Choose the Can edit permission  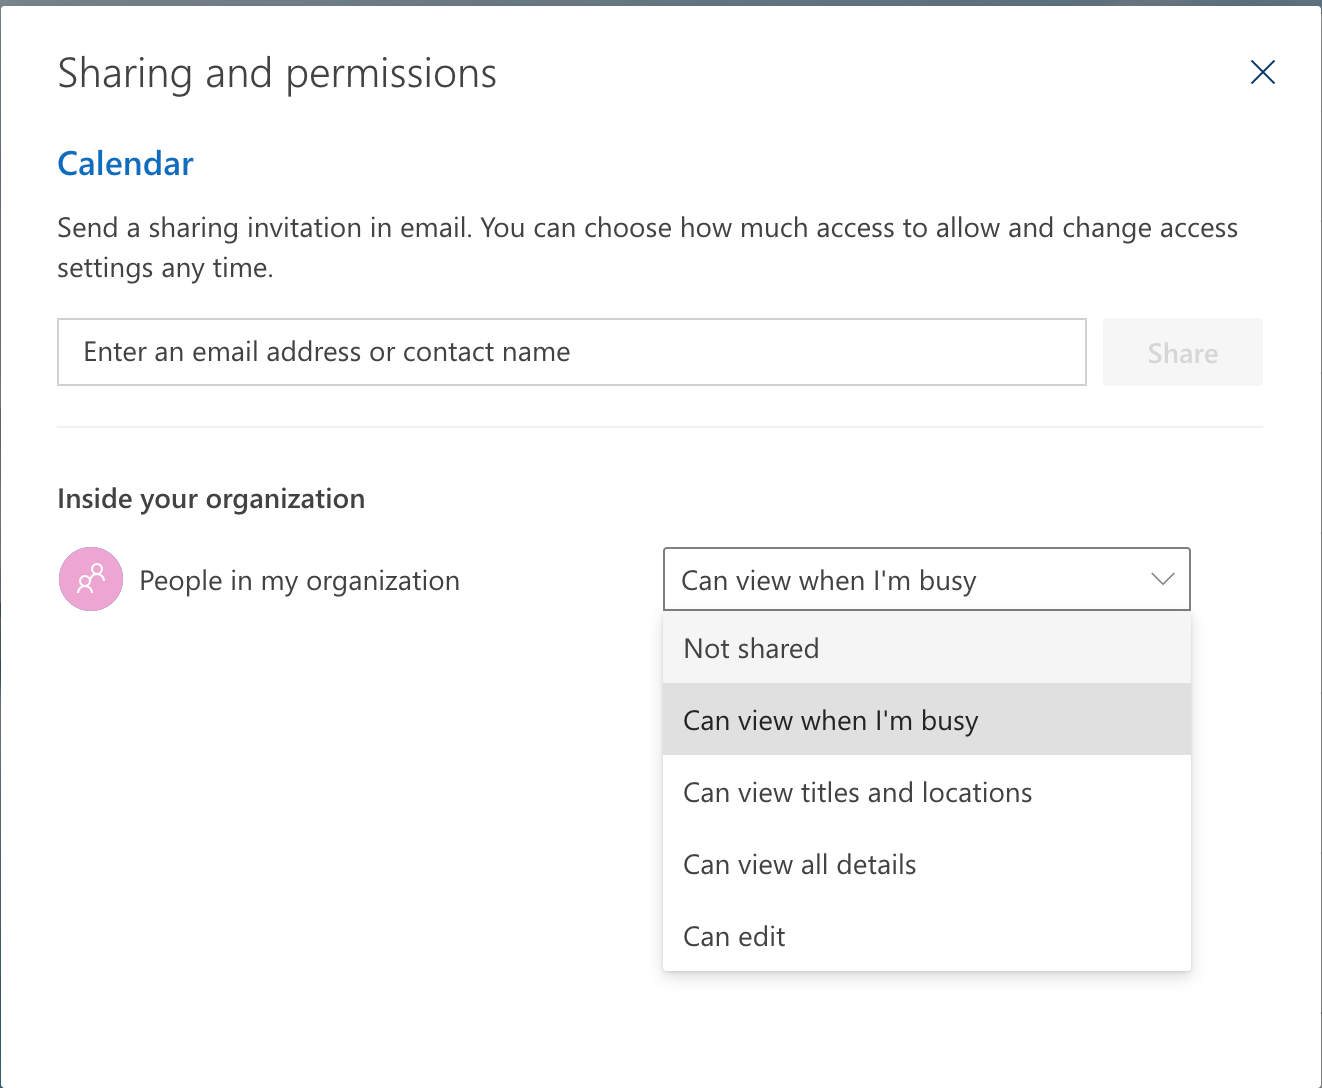pos(927,936)
